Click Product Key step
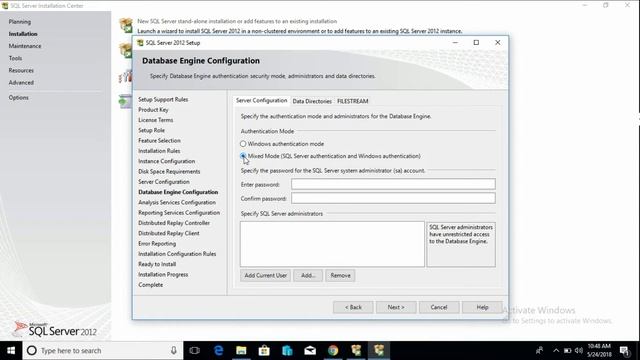 (x=153, y=110)
